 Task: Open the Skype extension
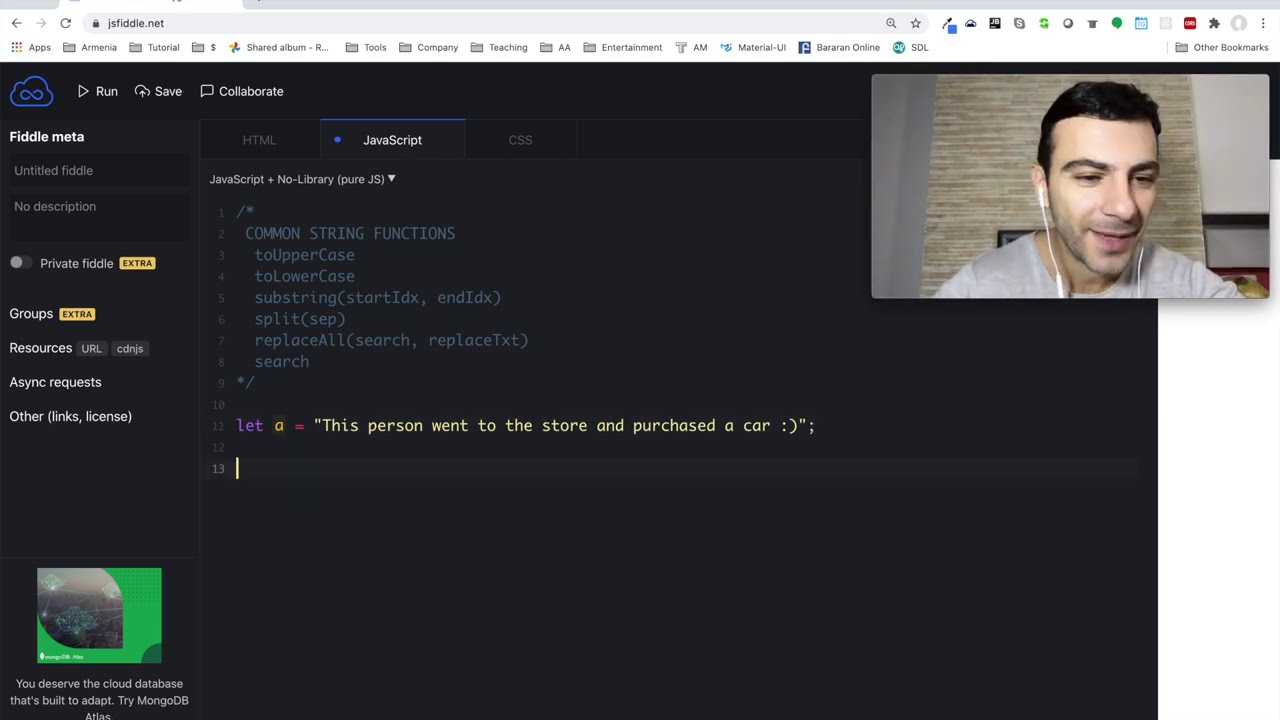coord(1019,23)
